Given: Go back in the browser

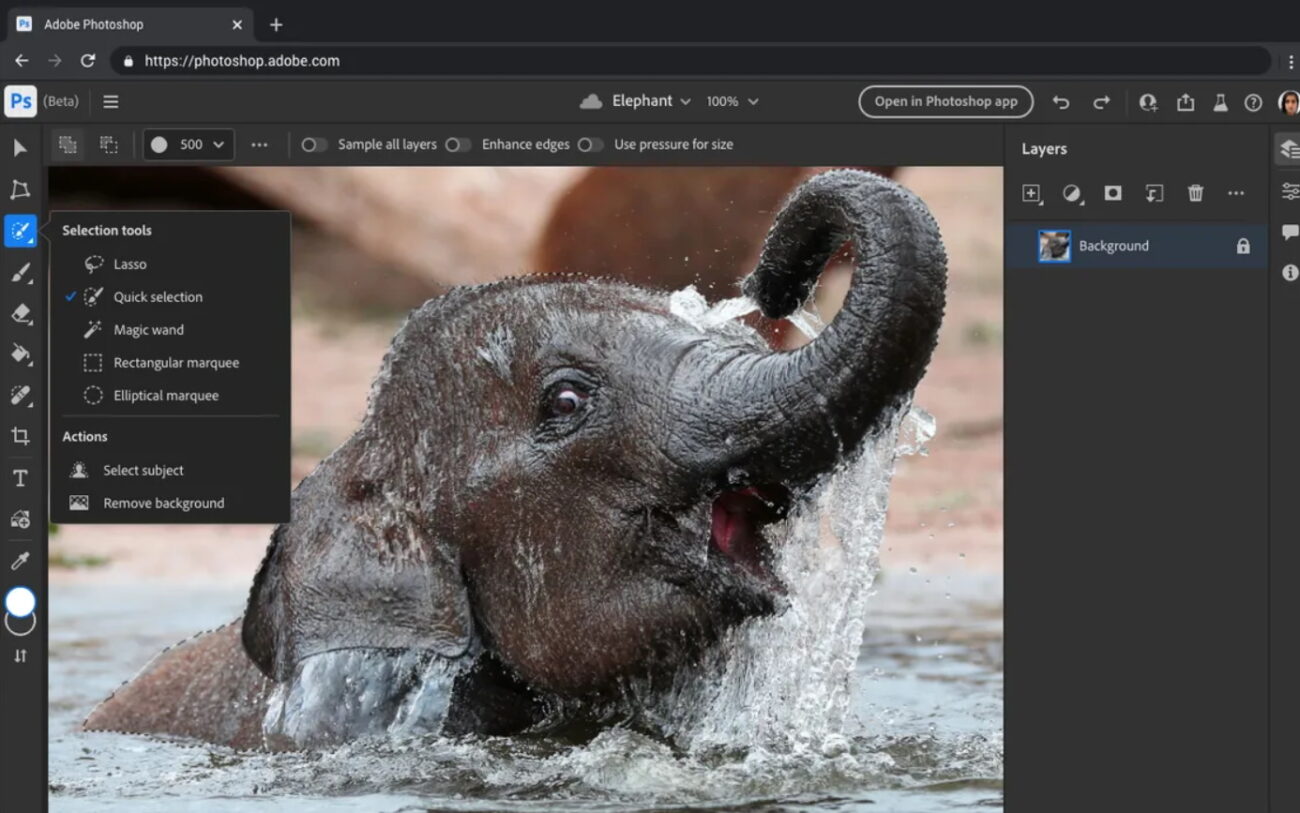Looking at the screenshot, I should [21, 61].
